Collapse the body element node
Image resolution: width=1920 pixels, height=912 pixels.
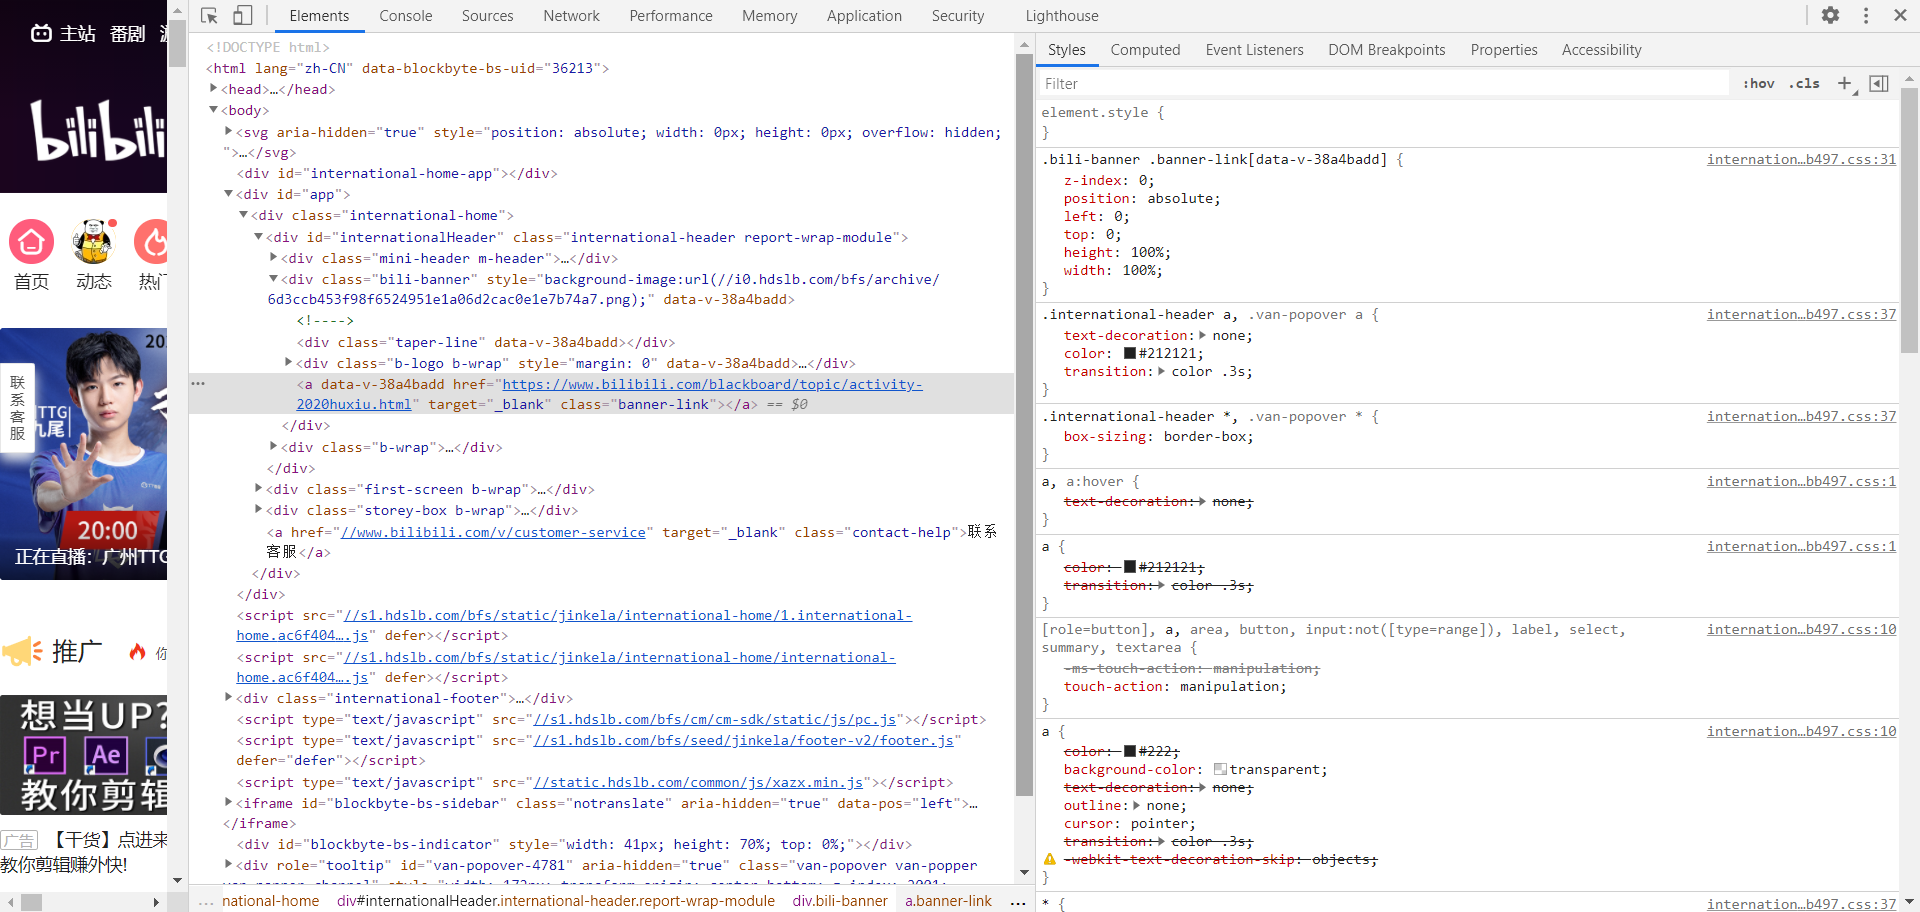pos(214,110)
